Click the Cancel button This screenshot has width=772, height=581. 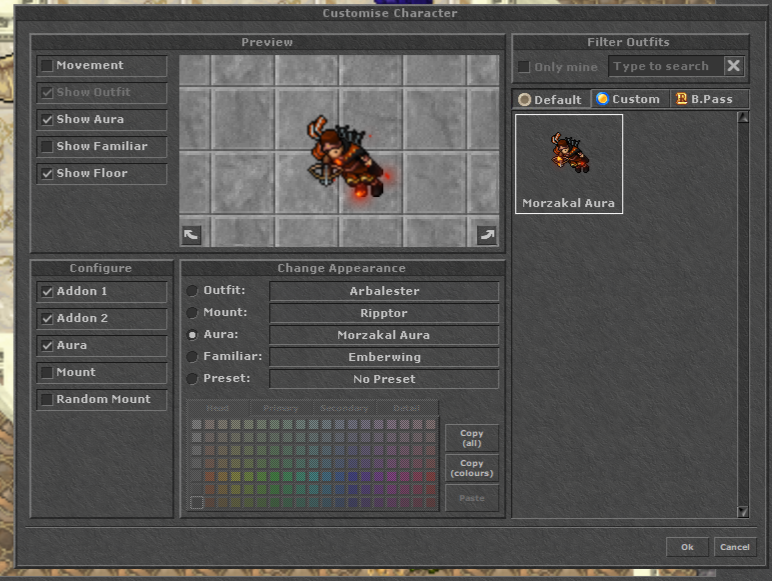tap(735, 547)
